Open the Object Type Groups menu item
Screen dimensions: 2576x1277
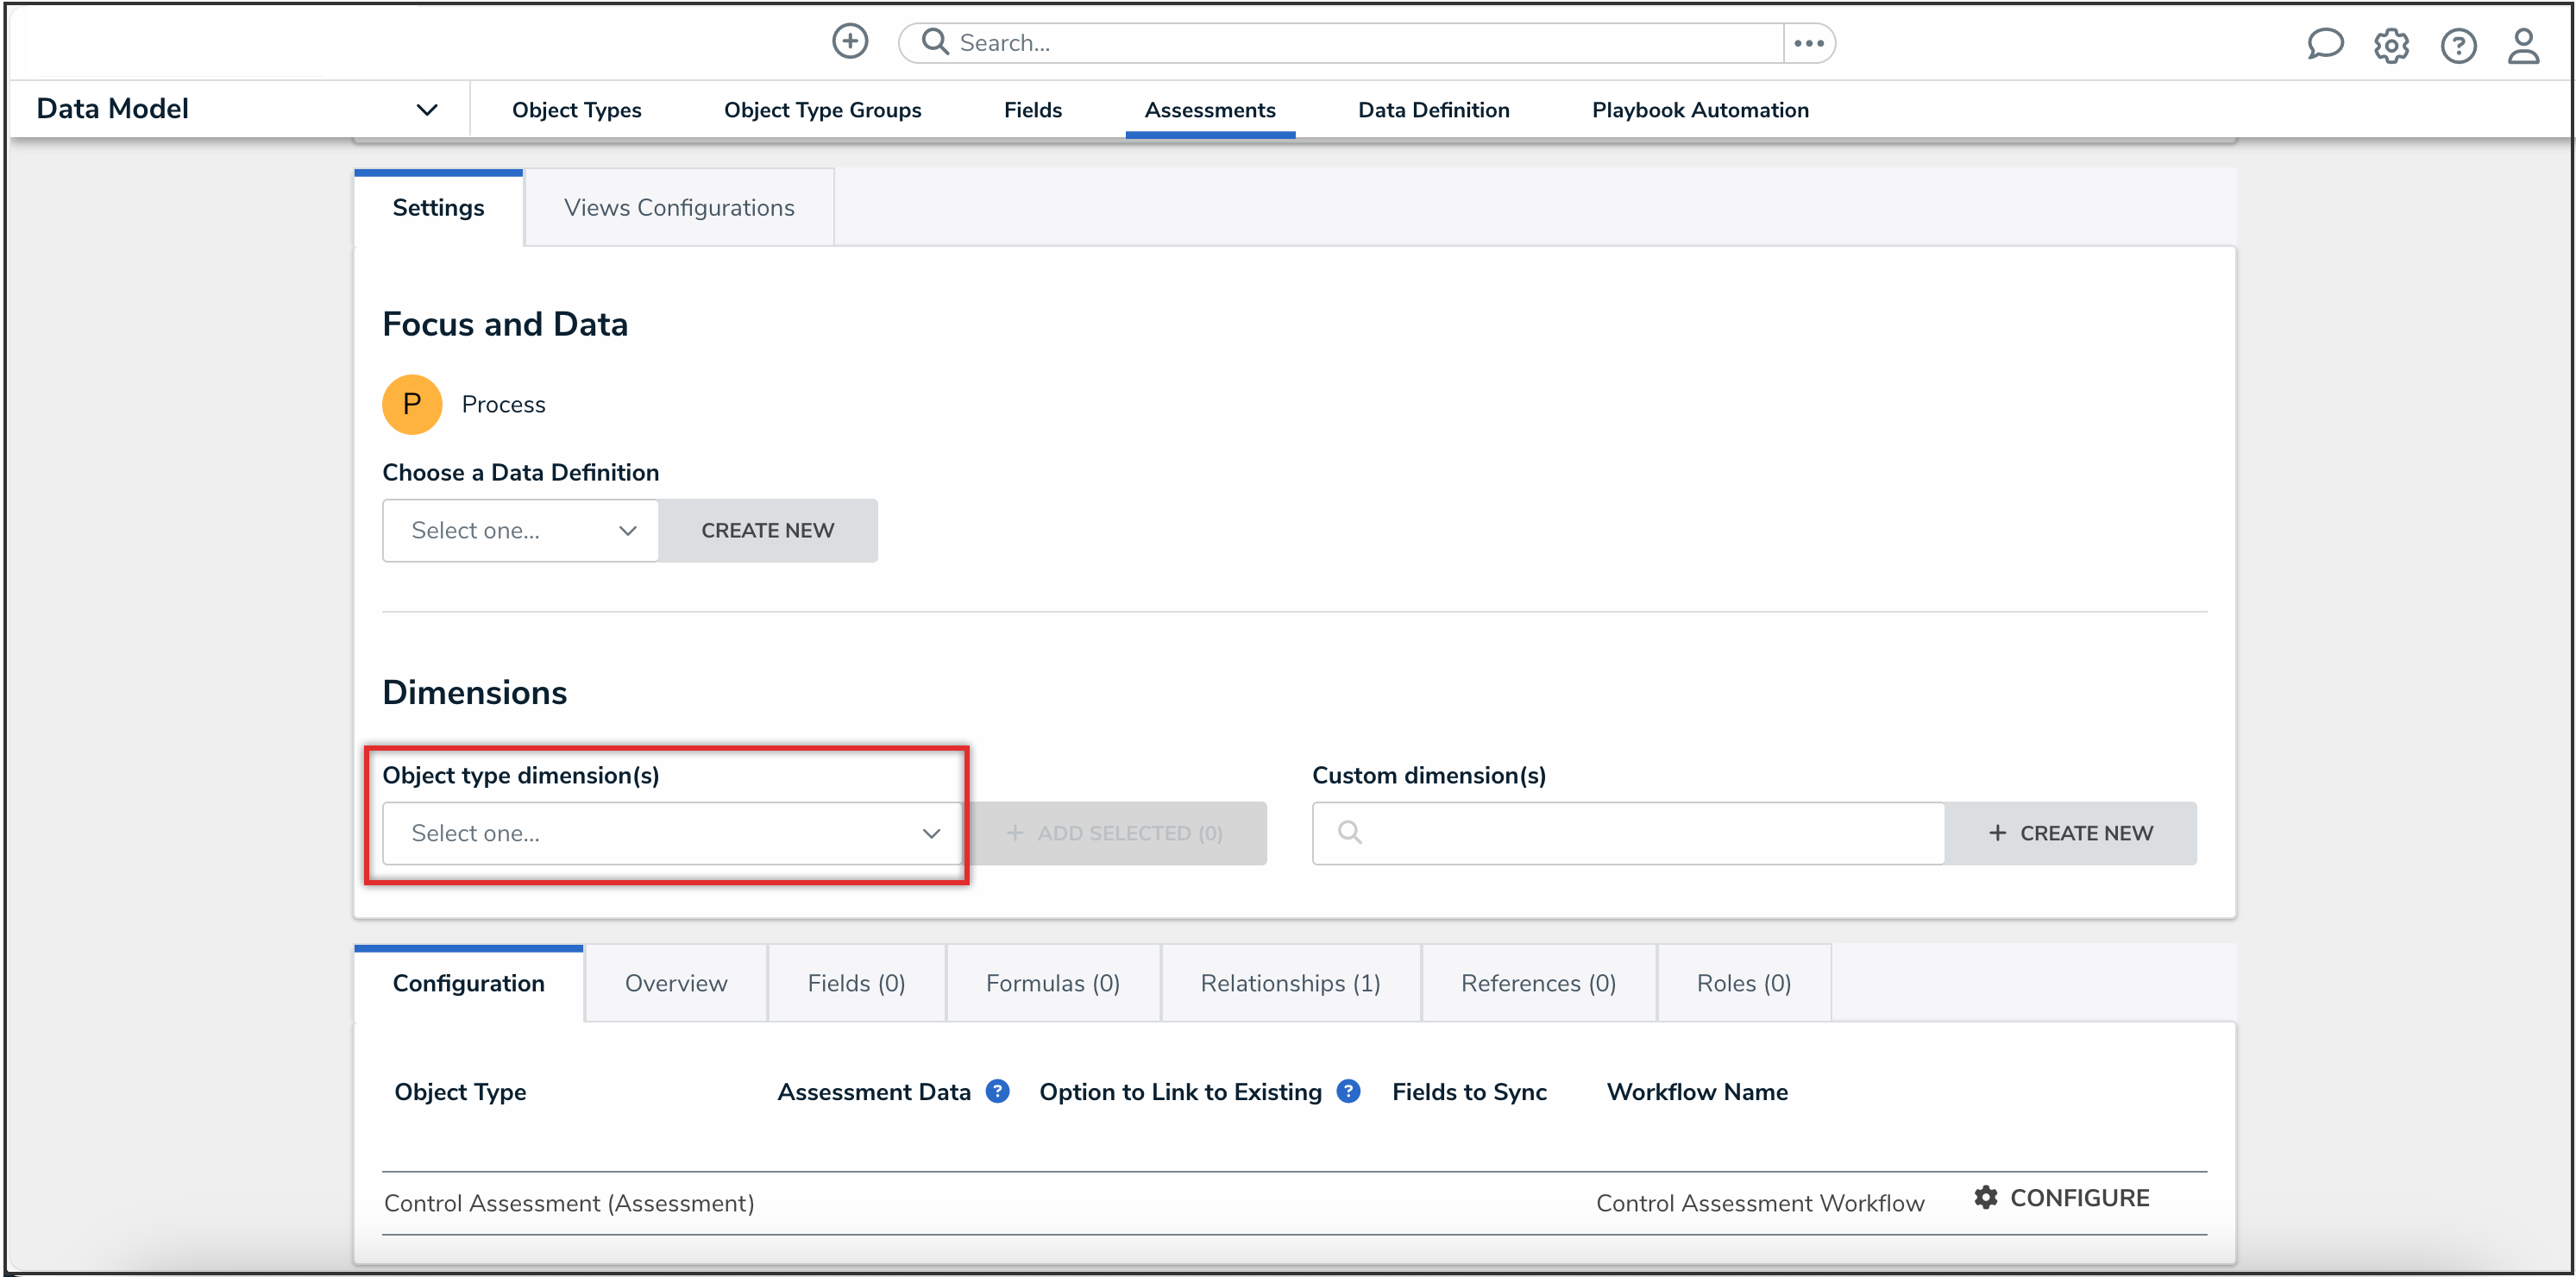[822, 110]
